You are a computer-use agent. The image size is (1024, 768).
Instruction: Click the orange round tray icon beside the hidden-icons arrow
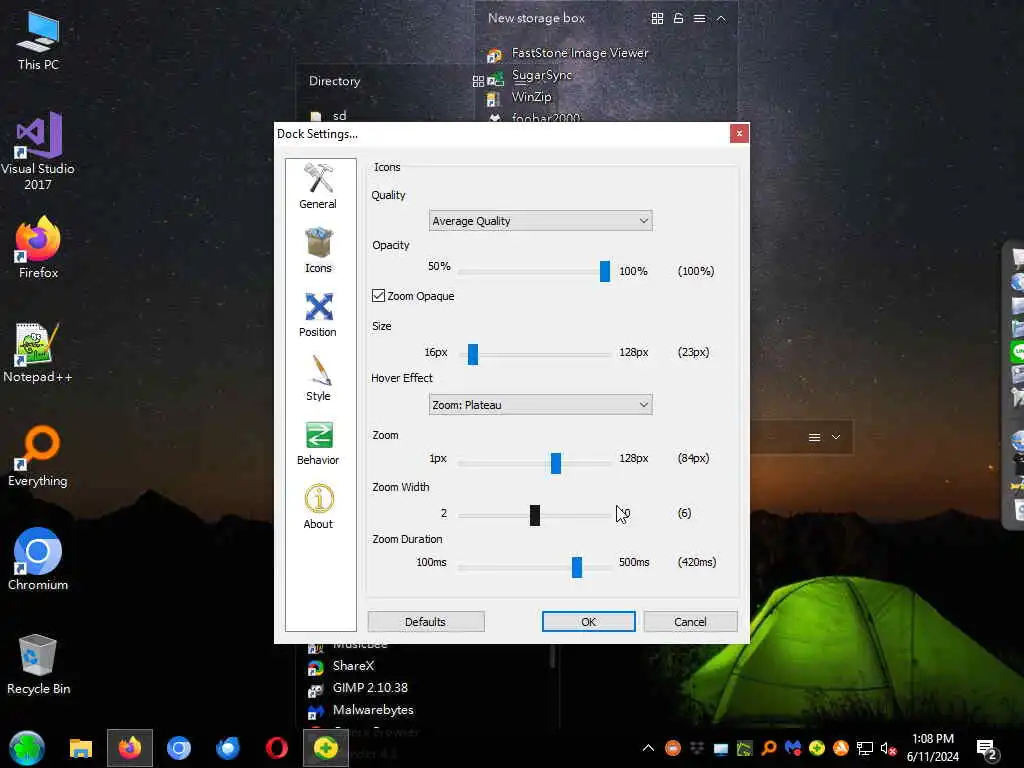point(673,748)
